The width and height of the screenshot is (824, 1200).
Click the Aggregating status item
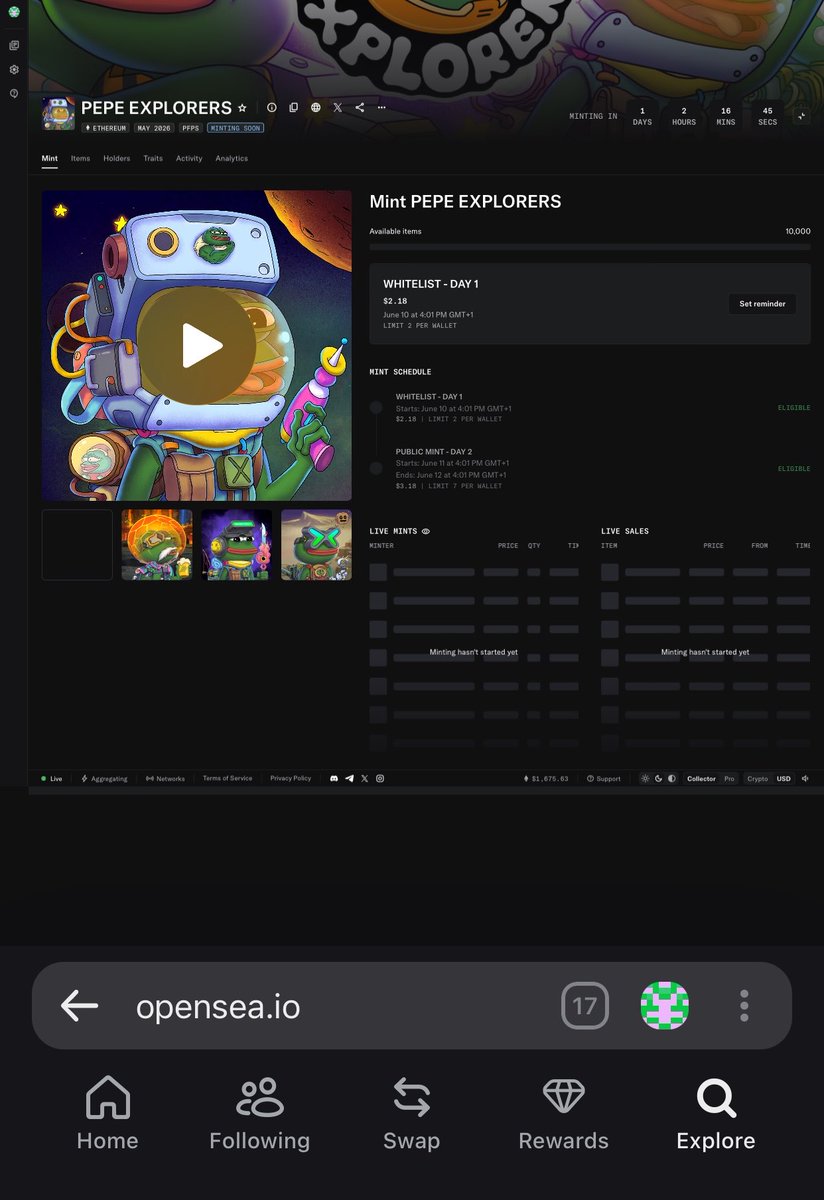click(x=104, y=778)
